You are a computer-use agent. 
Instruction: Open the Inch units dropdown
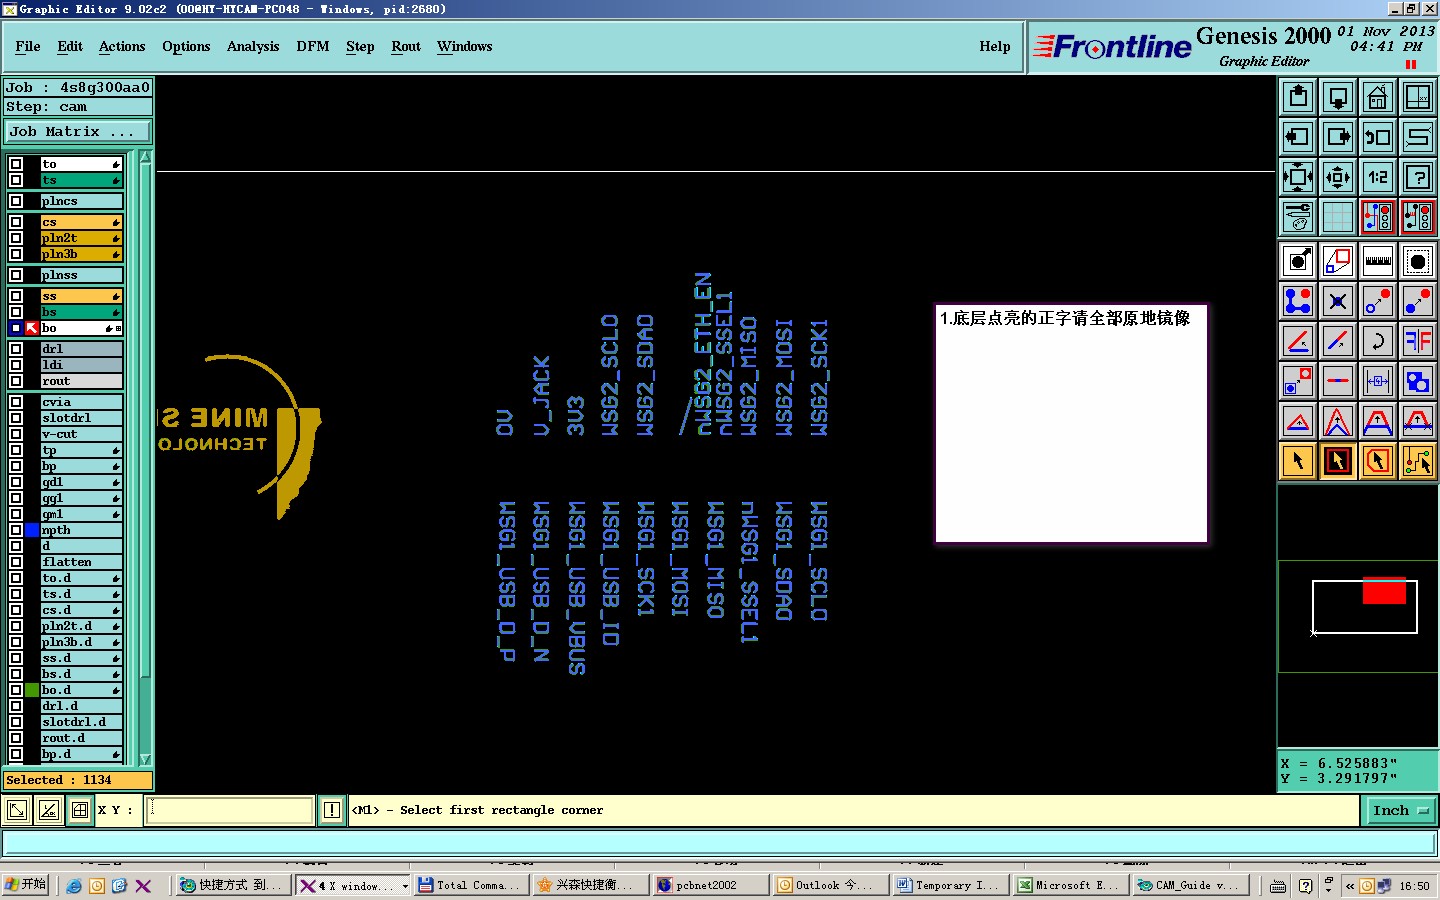click(1400, 811)
